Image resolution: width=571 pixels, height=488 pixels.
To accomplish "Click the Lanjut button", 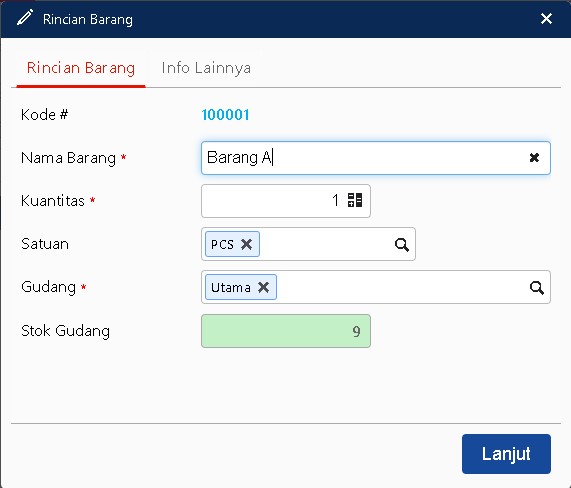I will click(506, 454).
